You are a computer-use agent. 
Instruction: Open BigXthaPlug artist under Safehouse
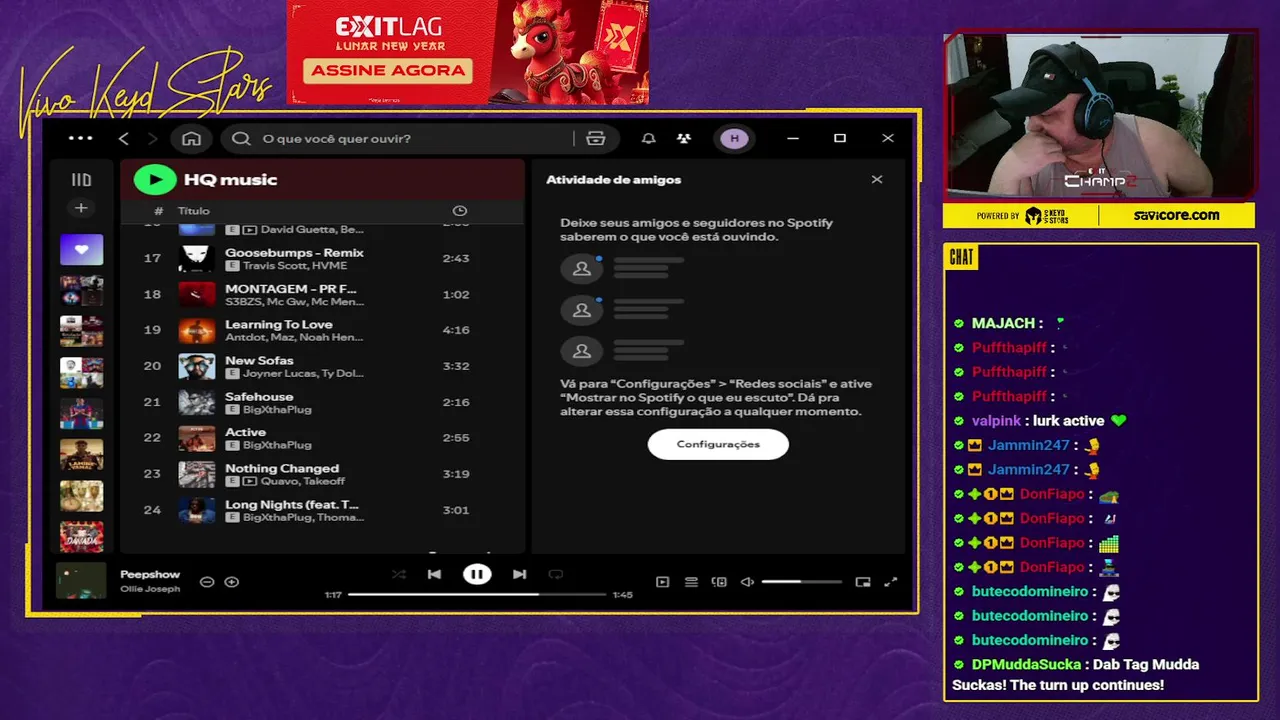(x=277, y=410)
